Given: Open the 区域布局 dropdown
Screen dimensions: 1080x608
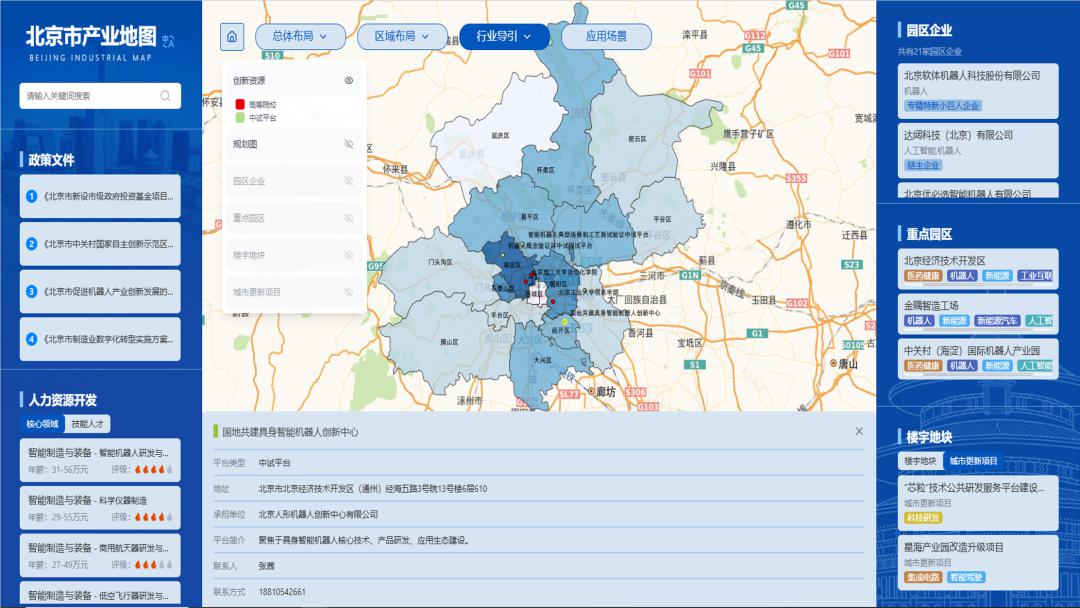Looking at the screenshot, I should click(x=401, y=35).
